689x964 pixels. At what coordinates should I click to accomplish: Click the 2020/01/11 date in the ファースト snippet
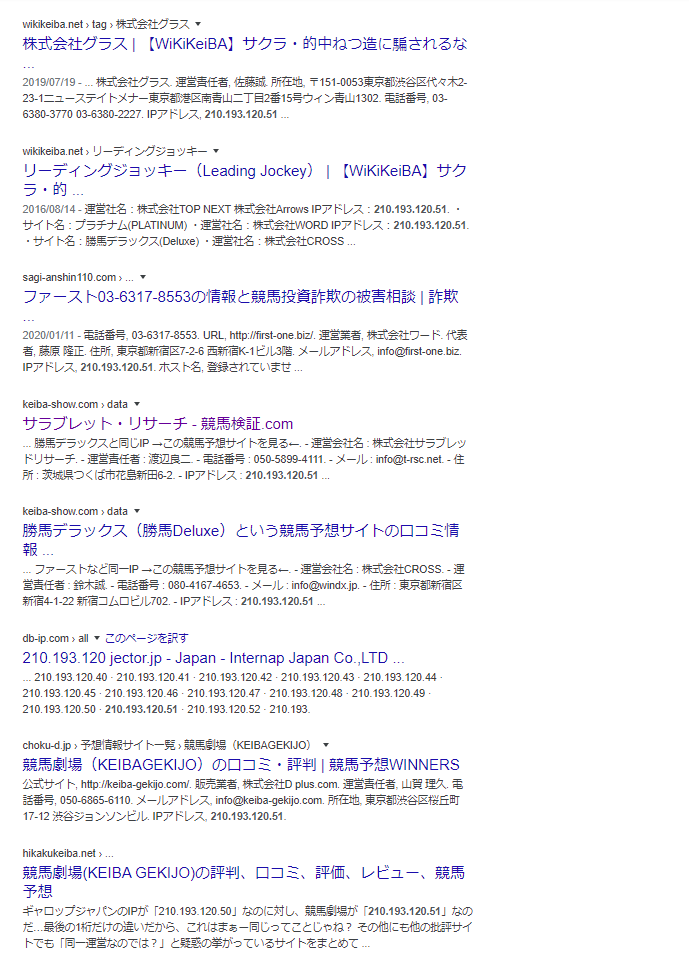click(49, 336)
